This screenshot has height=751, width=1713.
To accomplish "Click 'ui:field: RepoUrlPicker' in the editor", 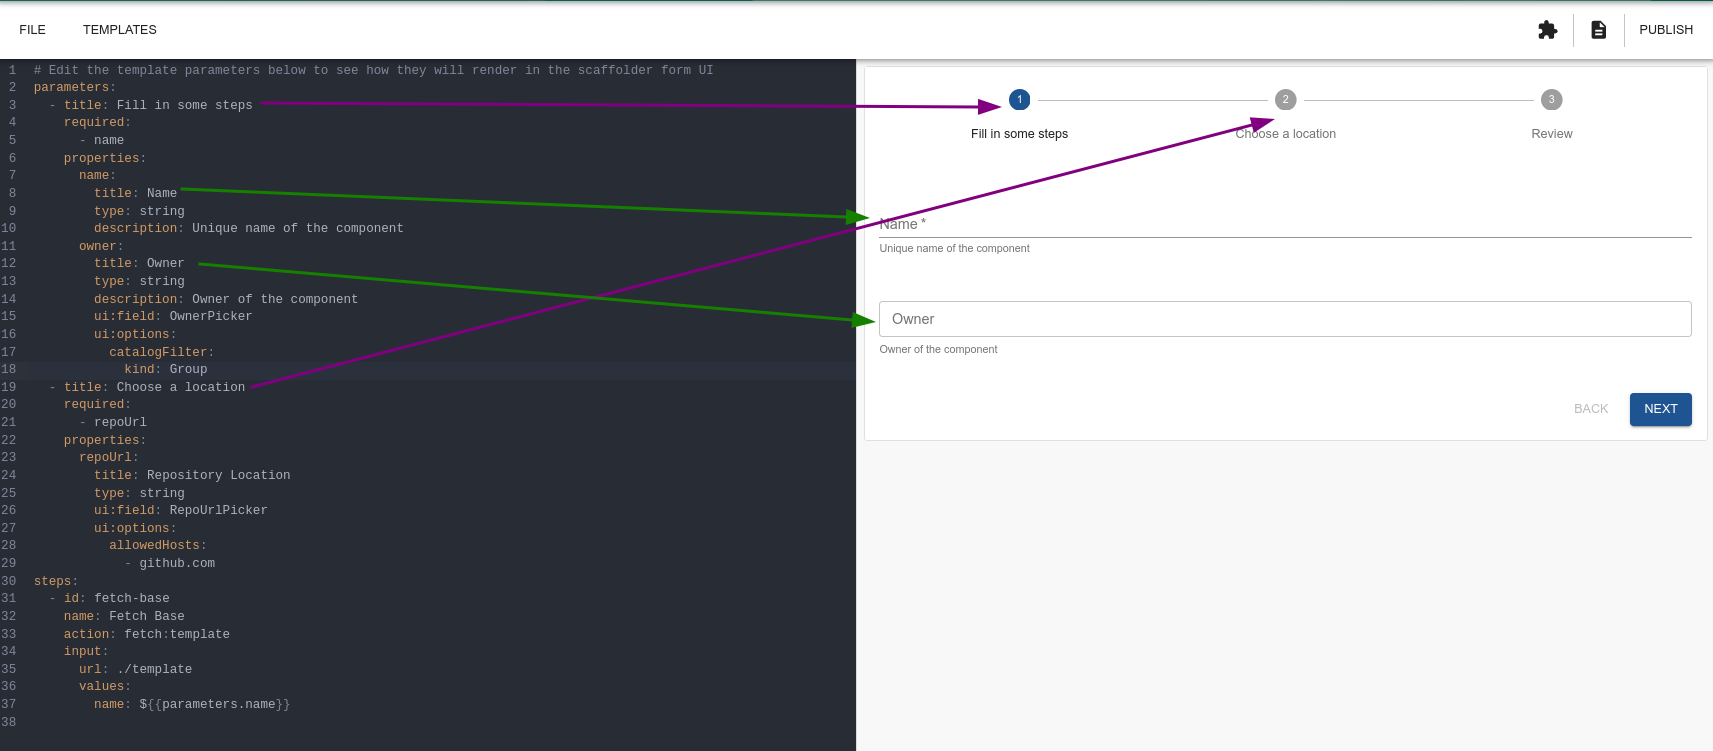I will 181,511.
